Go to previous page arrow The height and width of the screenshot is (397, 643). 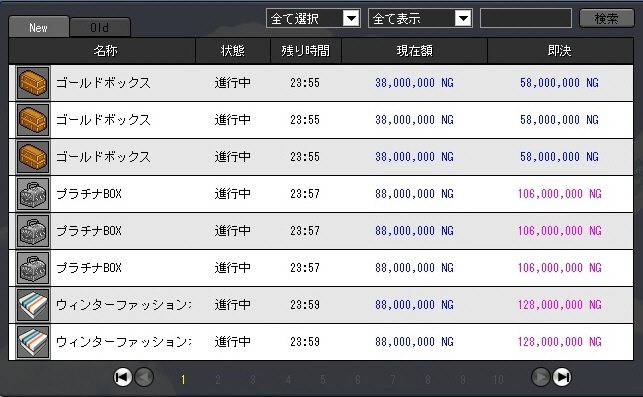point(144,377)
